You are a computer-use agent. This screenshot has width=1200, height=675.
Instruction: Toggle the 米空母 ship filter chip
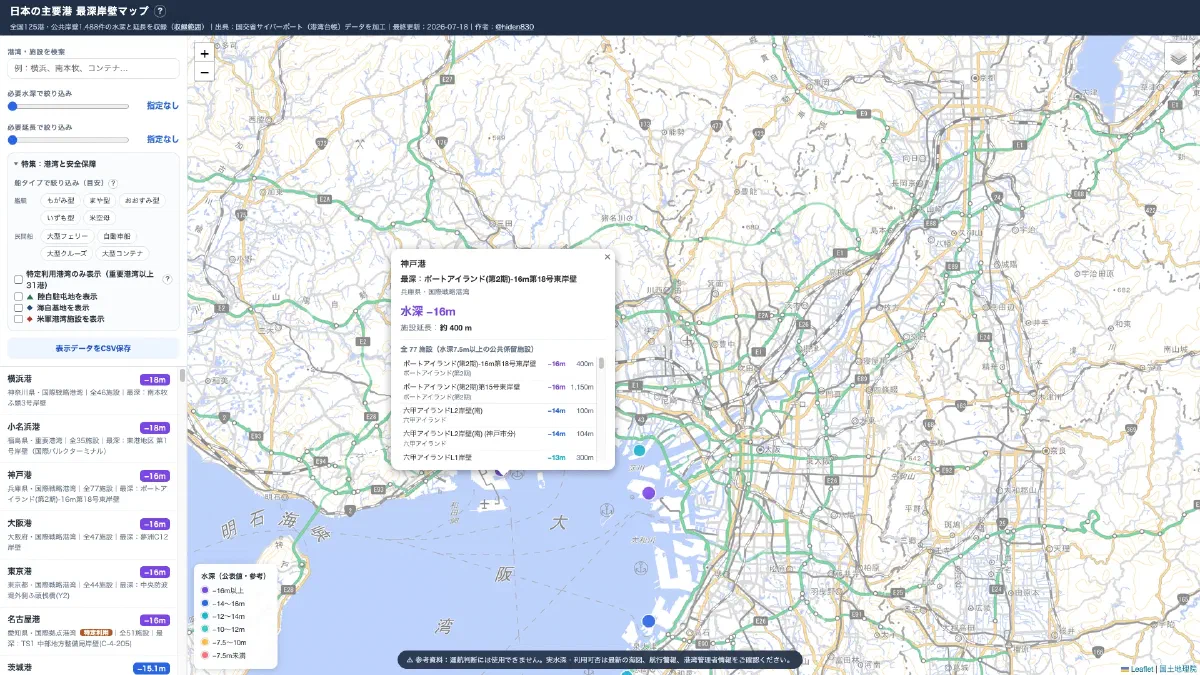coord(100,217)
